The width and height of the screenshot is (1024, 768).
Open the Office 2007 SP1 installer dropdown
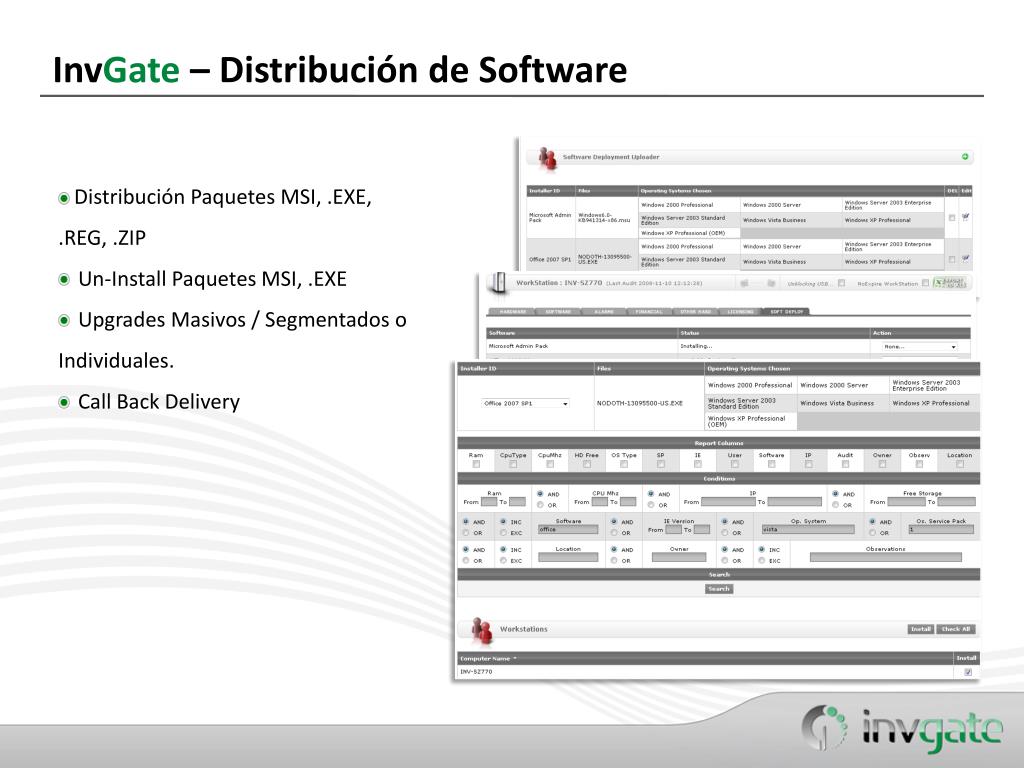pyautogui.click(x=525, y=404)
